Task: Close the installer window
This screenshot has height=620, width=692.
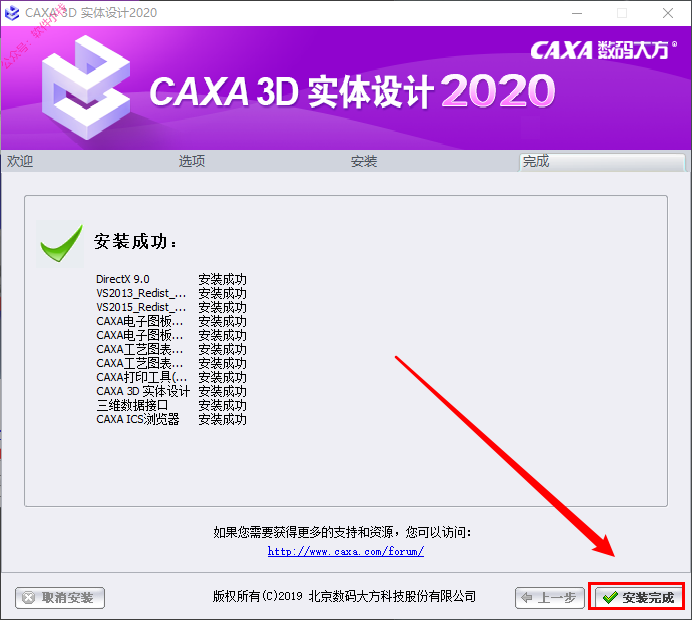Action: point(668,13)
